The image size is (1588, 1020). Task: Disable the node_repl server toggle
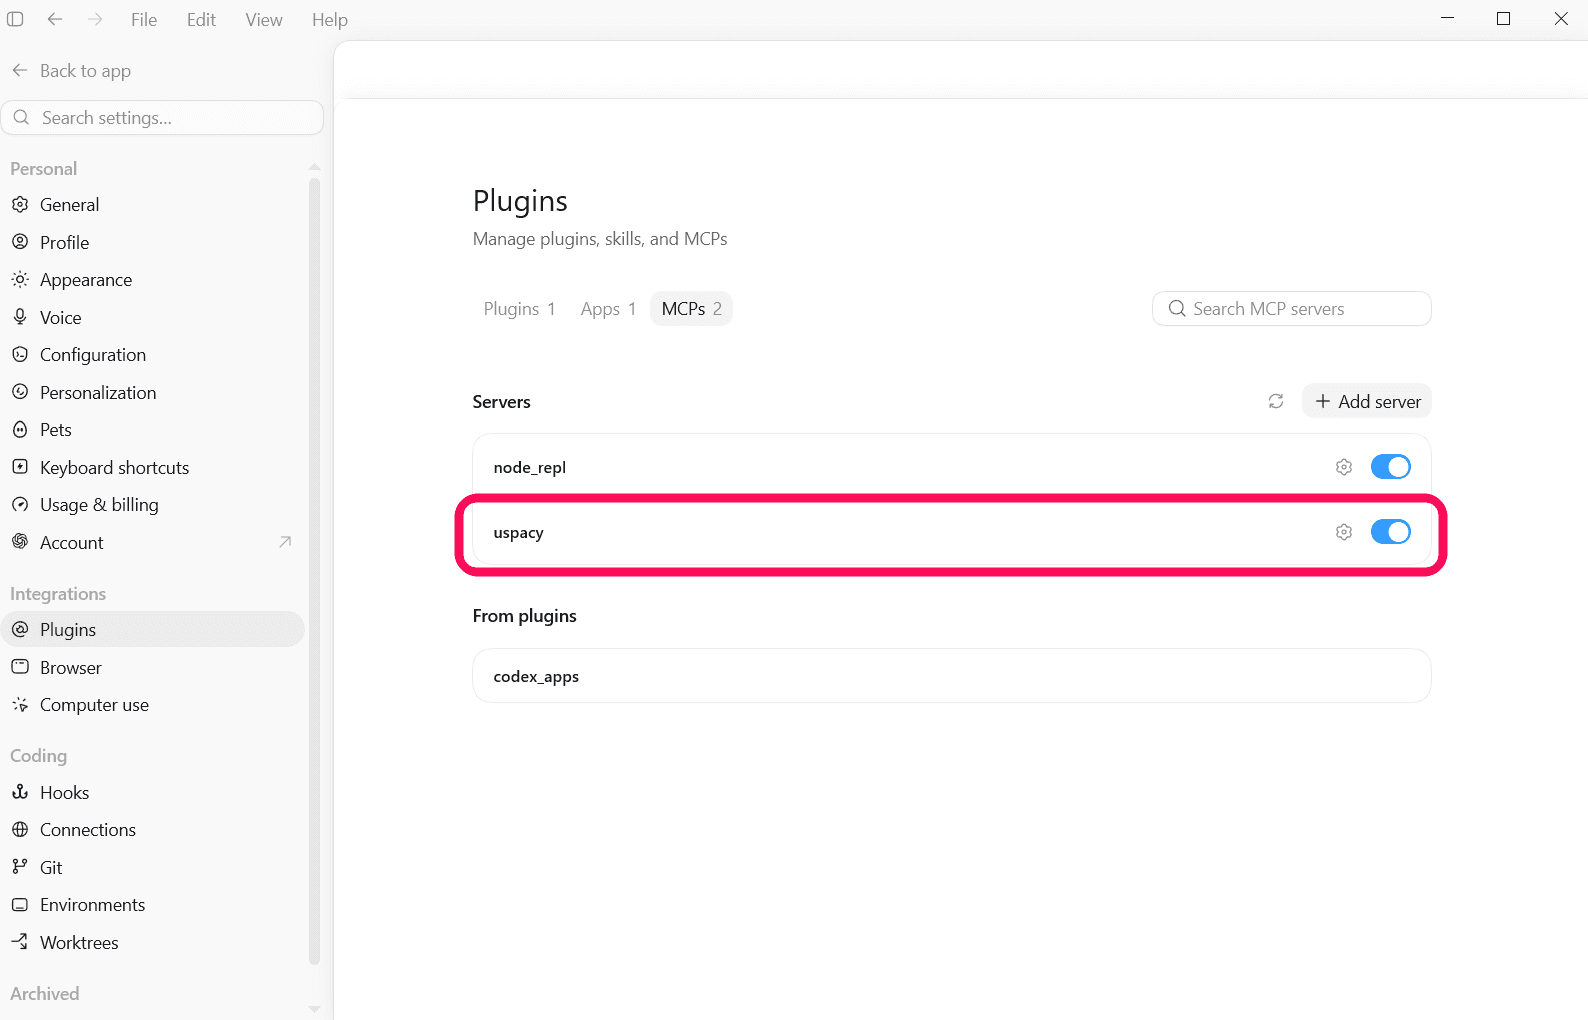[x=1390, y=467]
